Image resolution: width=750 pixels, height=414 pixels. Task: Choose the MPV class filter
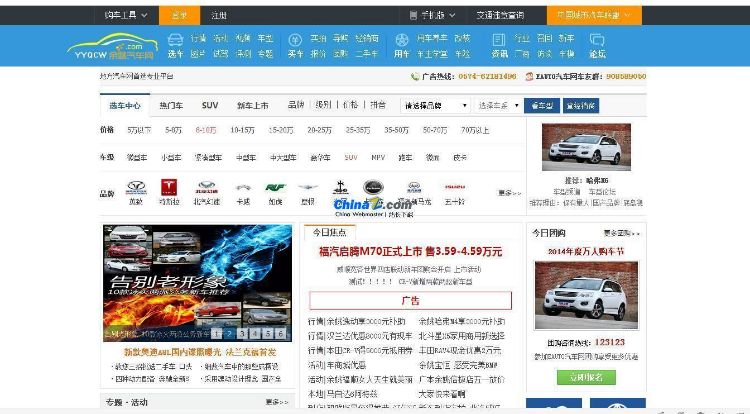[378, 157]
